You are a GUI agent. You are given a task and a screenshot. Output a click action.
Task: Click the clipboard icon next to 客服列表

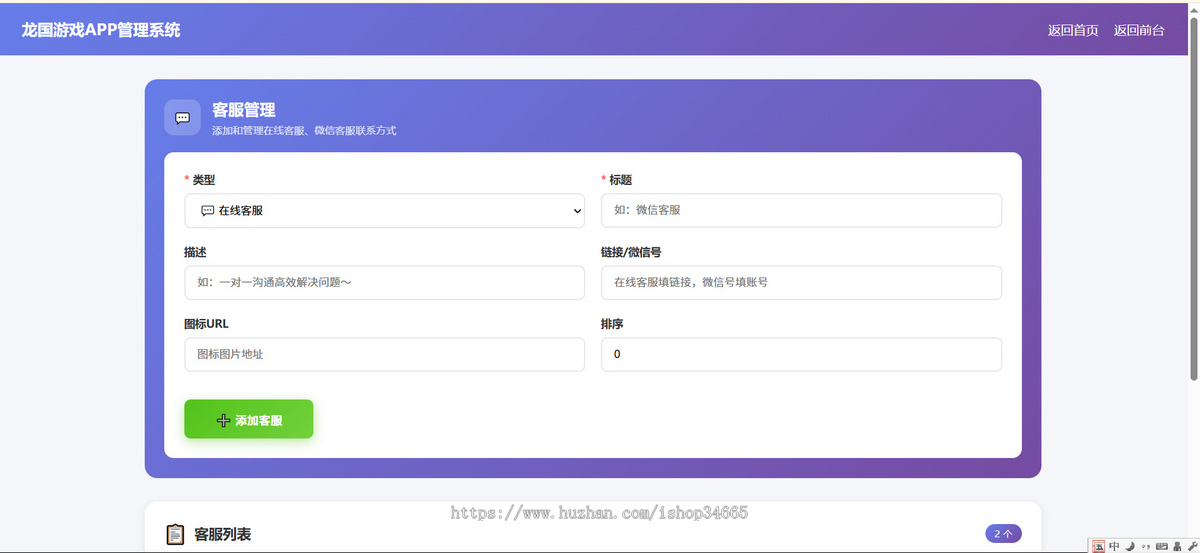point(175,535)
